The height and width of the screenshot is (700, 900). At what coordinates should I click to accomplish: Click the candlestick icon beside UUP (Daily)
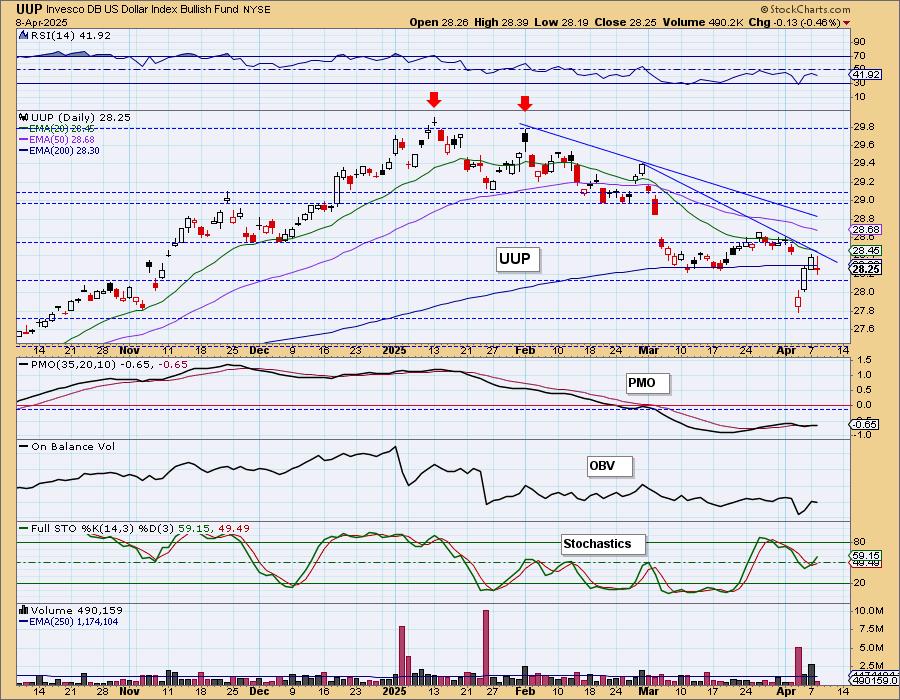(24, 117)
